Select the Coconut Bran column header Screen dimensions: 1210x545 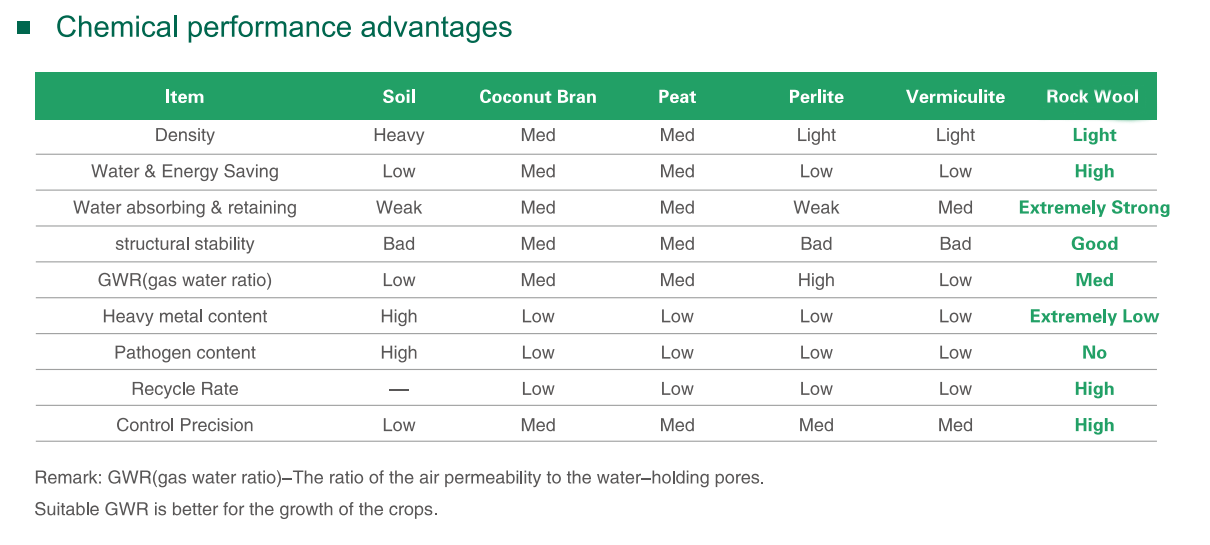tap(538, 97)
